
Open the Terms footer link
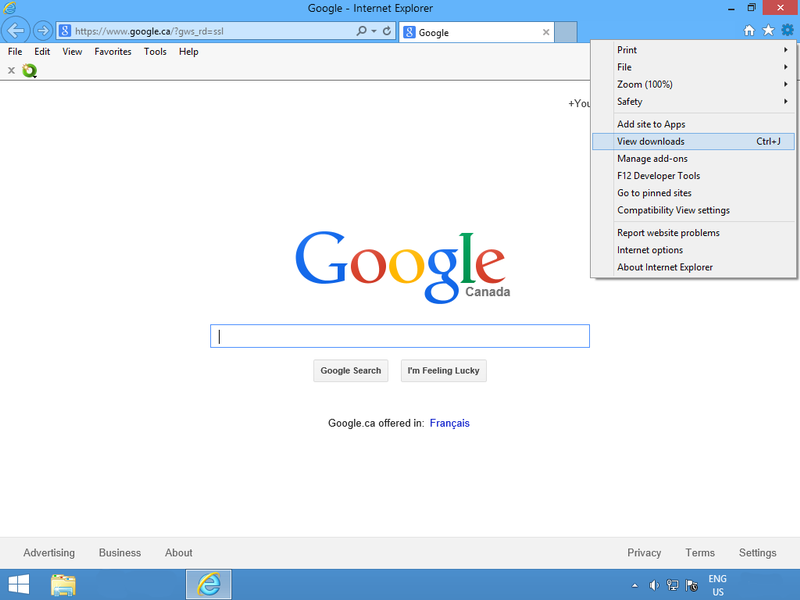pyautogui.click(x=700, y=553)
